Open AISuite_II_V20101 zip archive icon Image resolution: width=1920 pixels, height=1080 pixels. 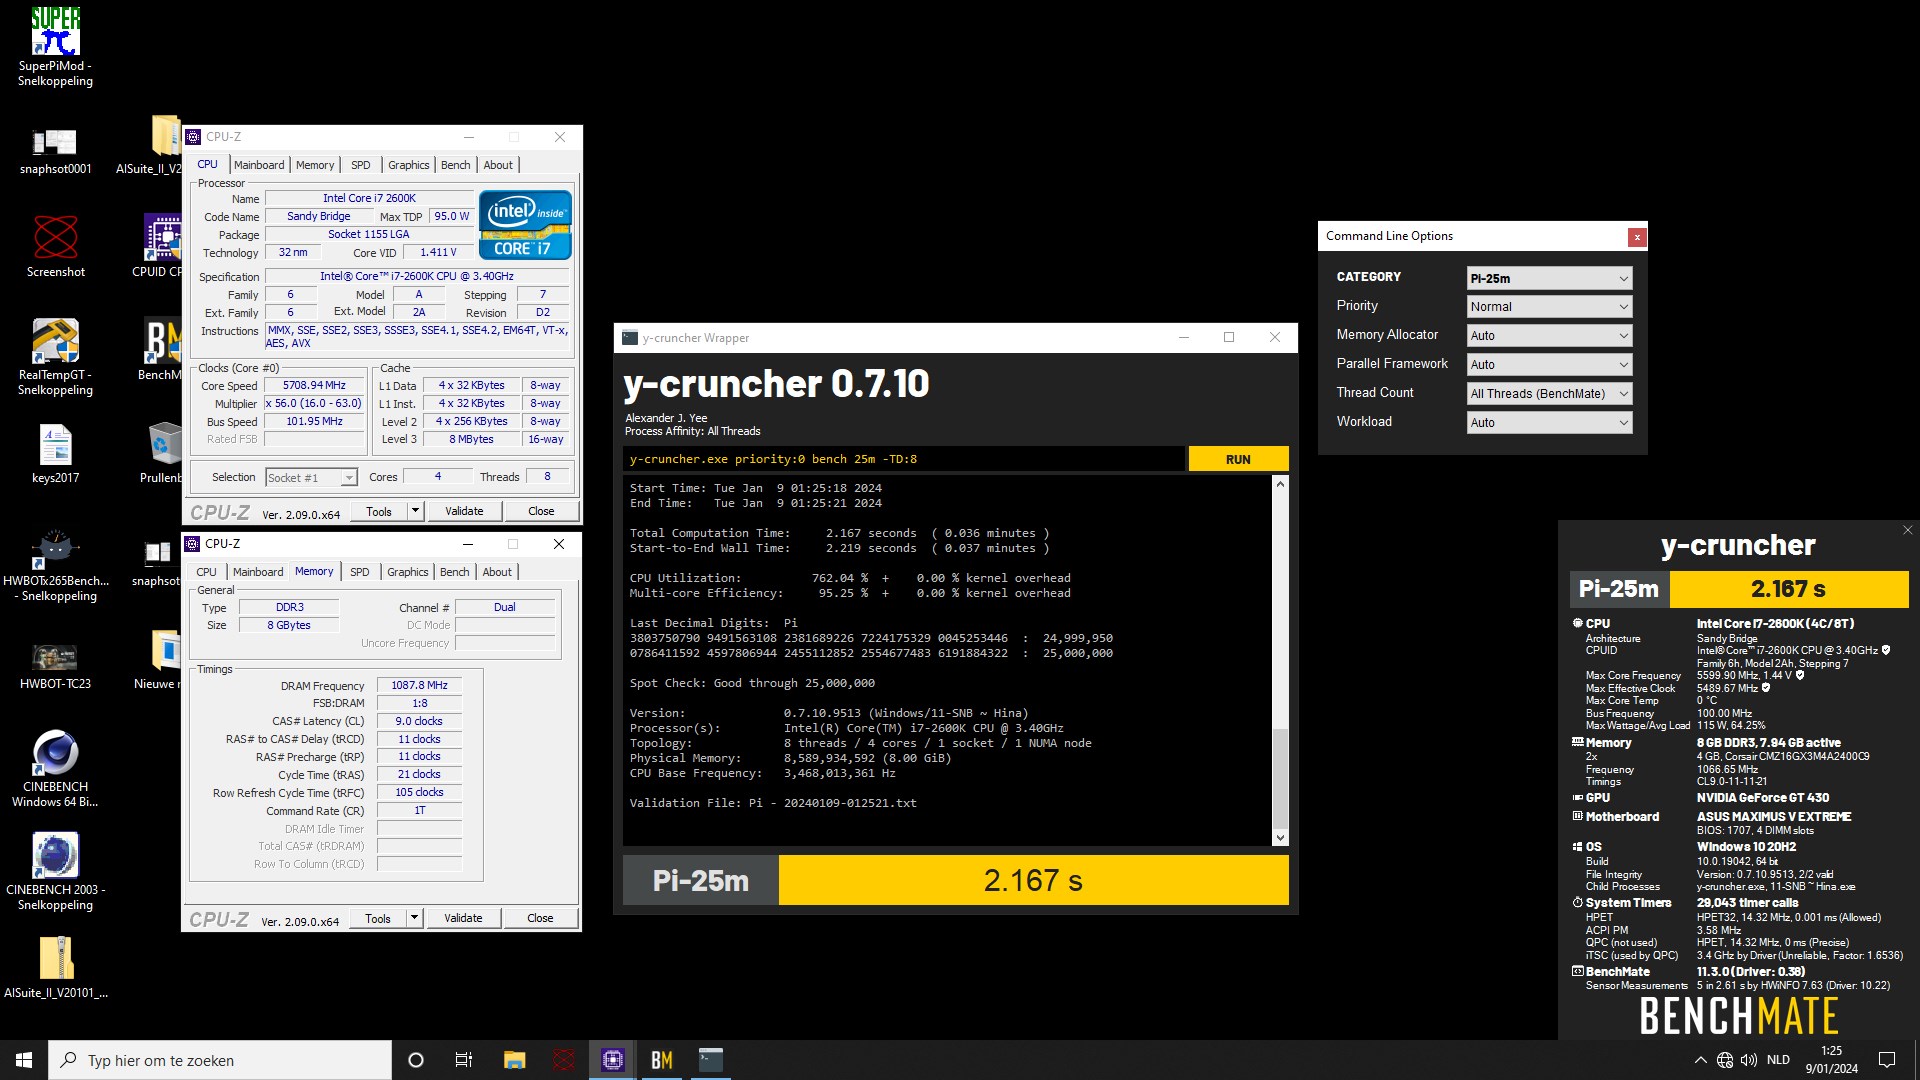point(55,967)
